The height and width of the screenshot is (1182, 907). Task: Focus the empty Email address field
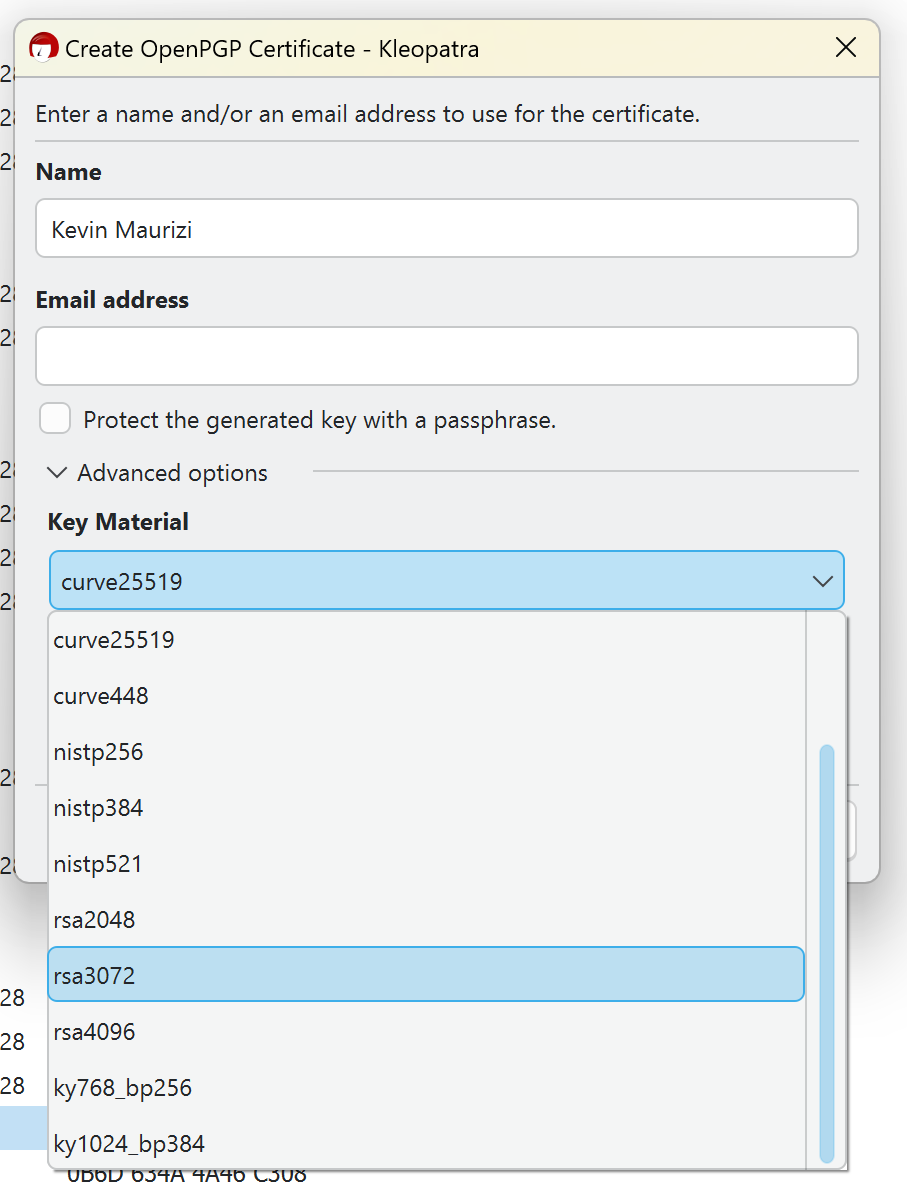click(446, 356)
